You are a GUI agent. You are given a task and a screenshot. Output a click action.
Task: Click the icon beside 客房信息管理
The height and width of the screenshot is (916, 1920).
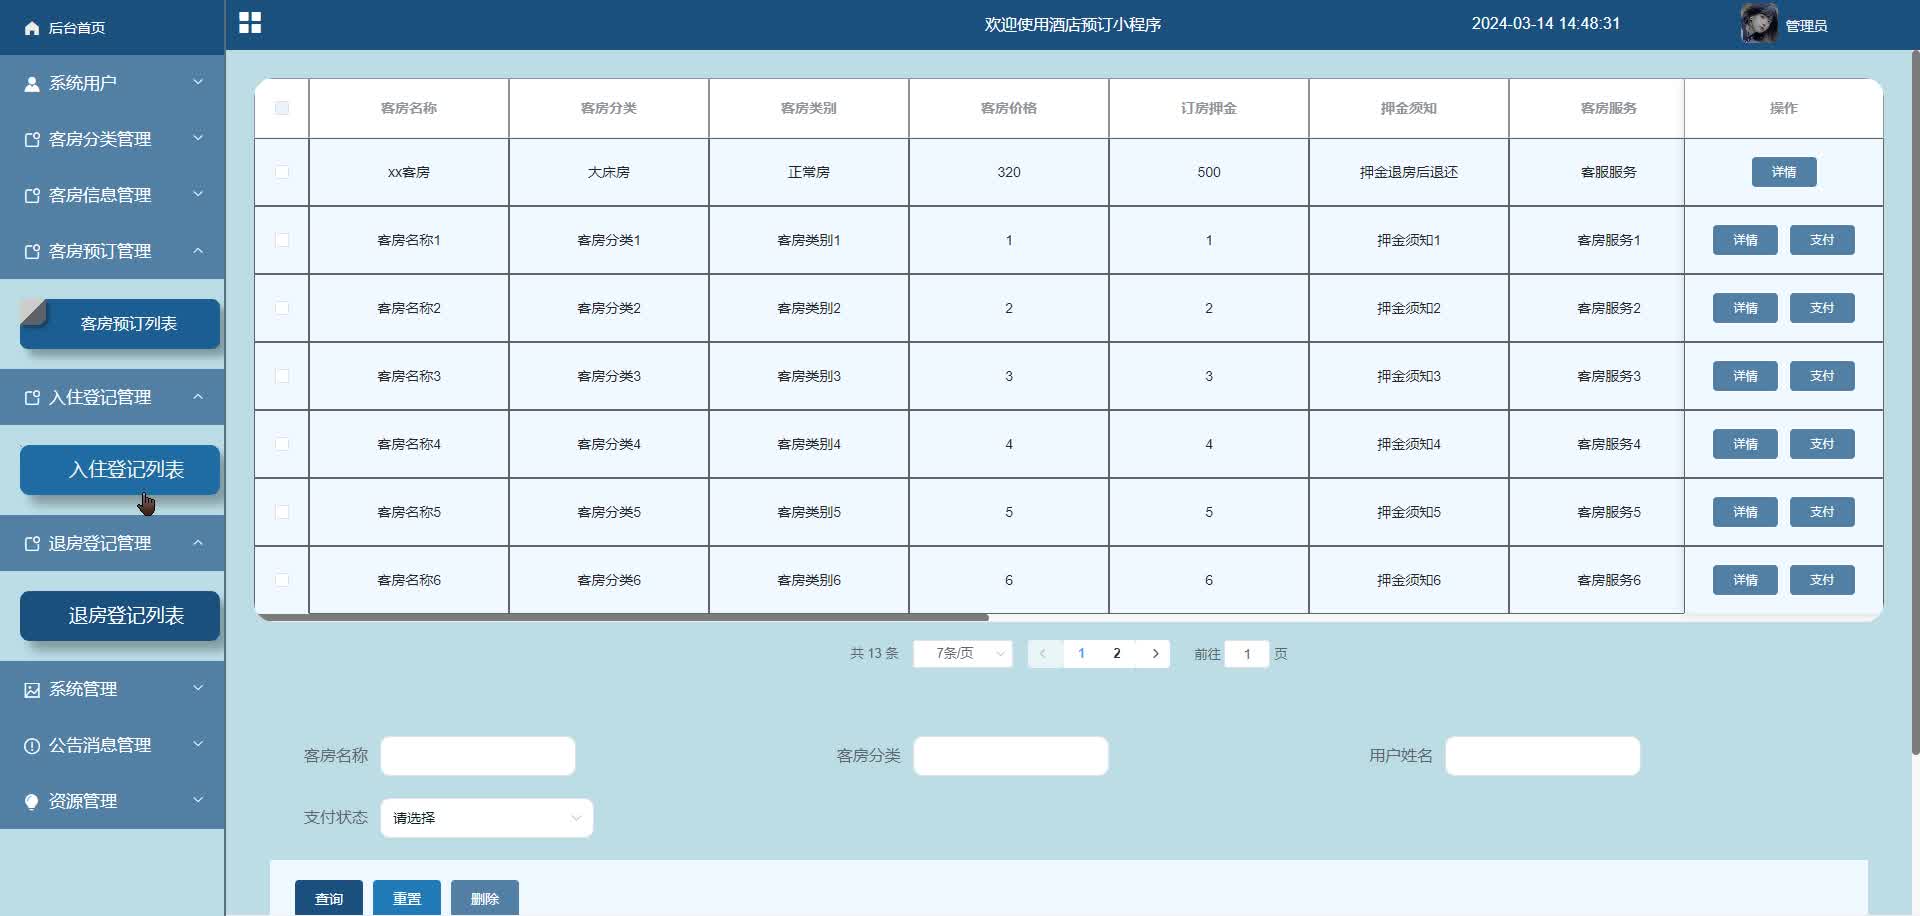click(x=32, y=196)
